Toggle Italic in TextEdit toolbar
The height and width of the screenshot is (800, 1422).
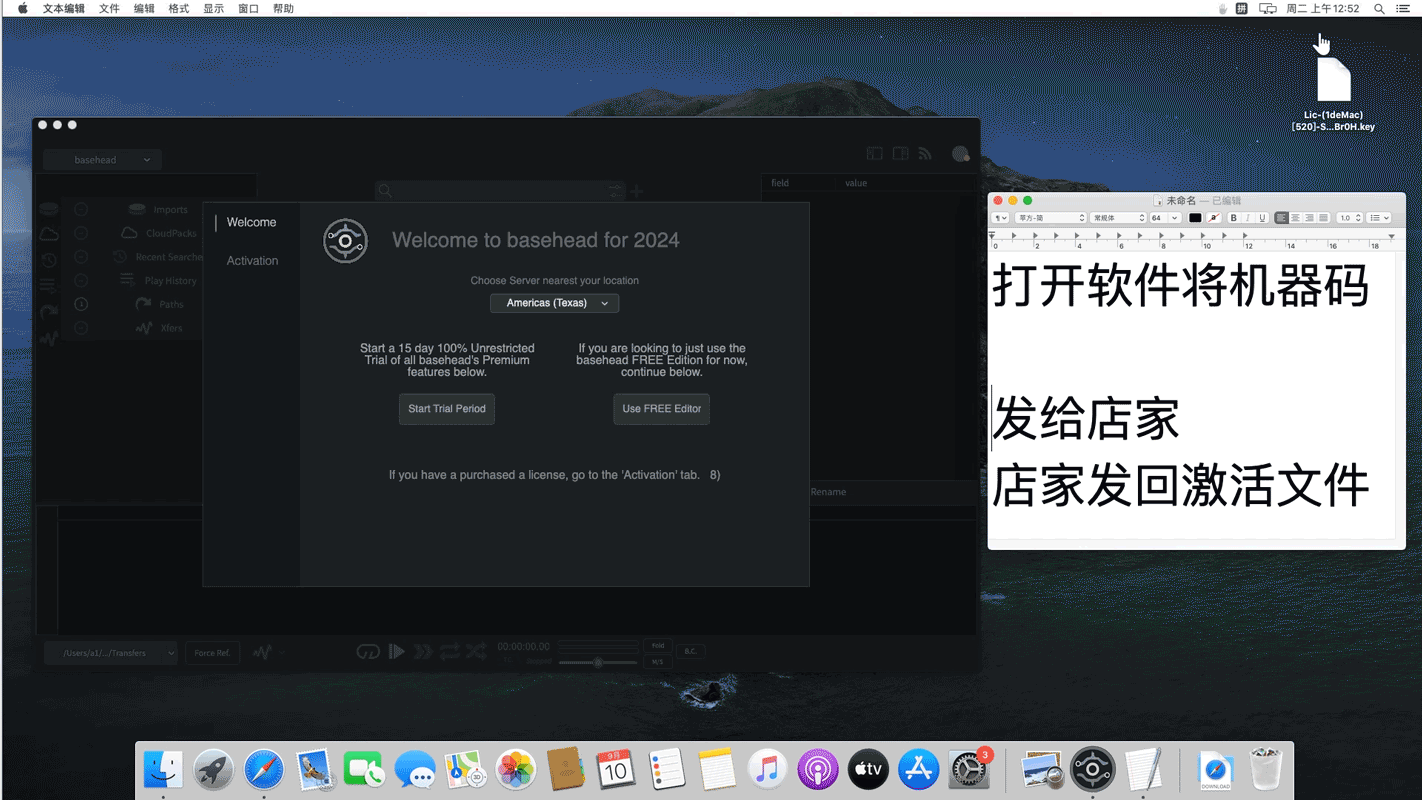(x=1247, y=218)
